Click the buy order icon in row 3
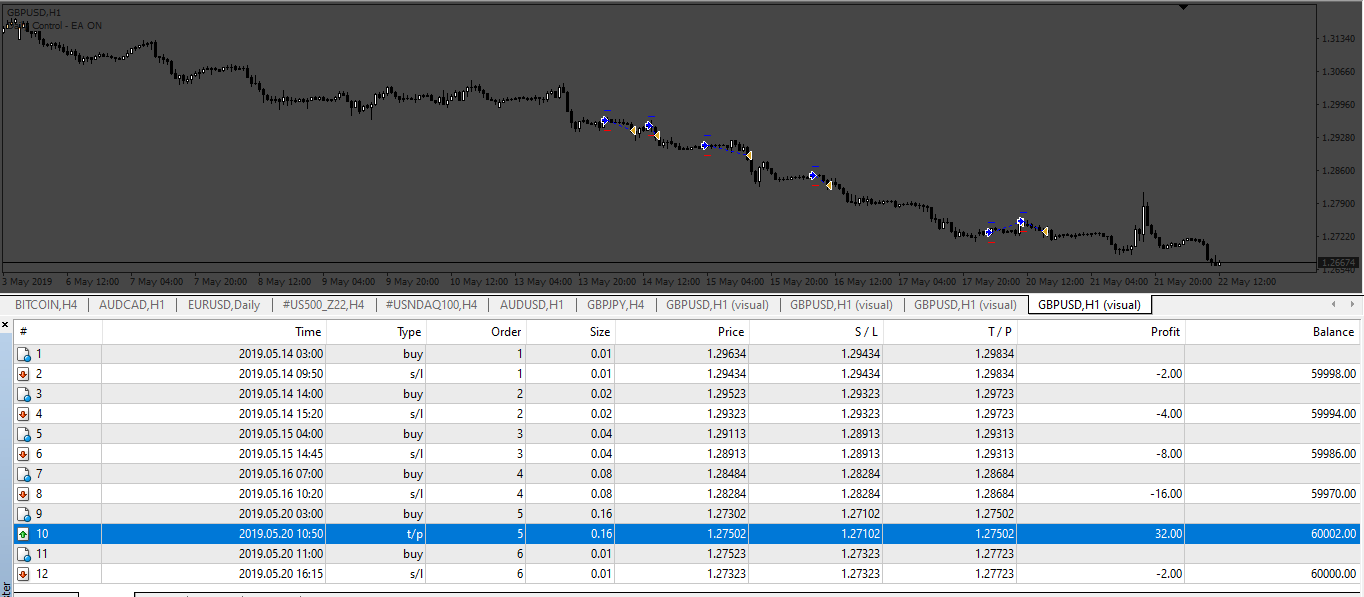This screenshot has height=597, width=1364. click(23, 394)
